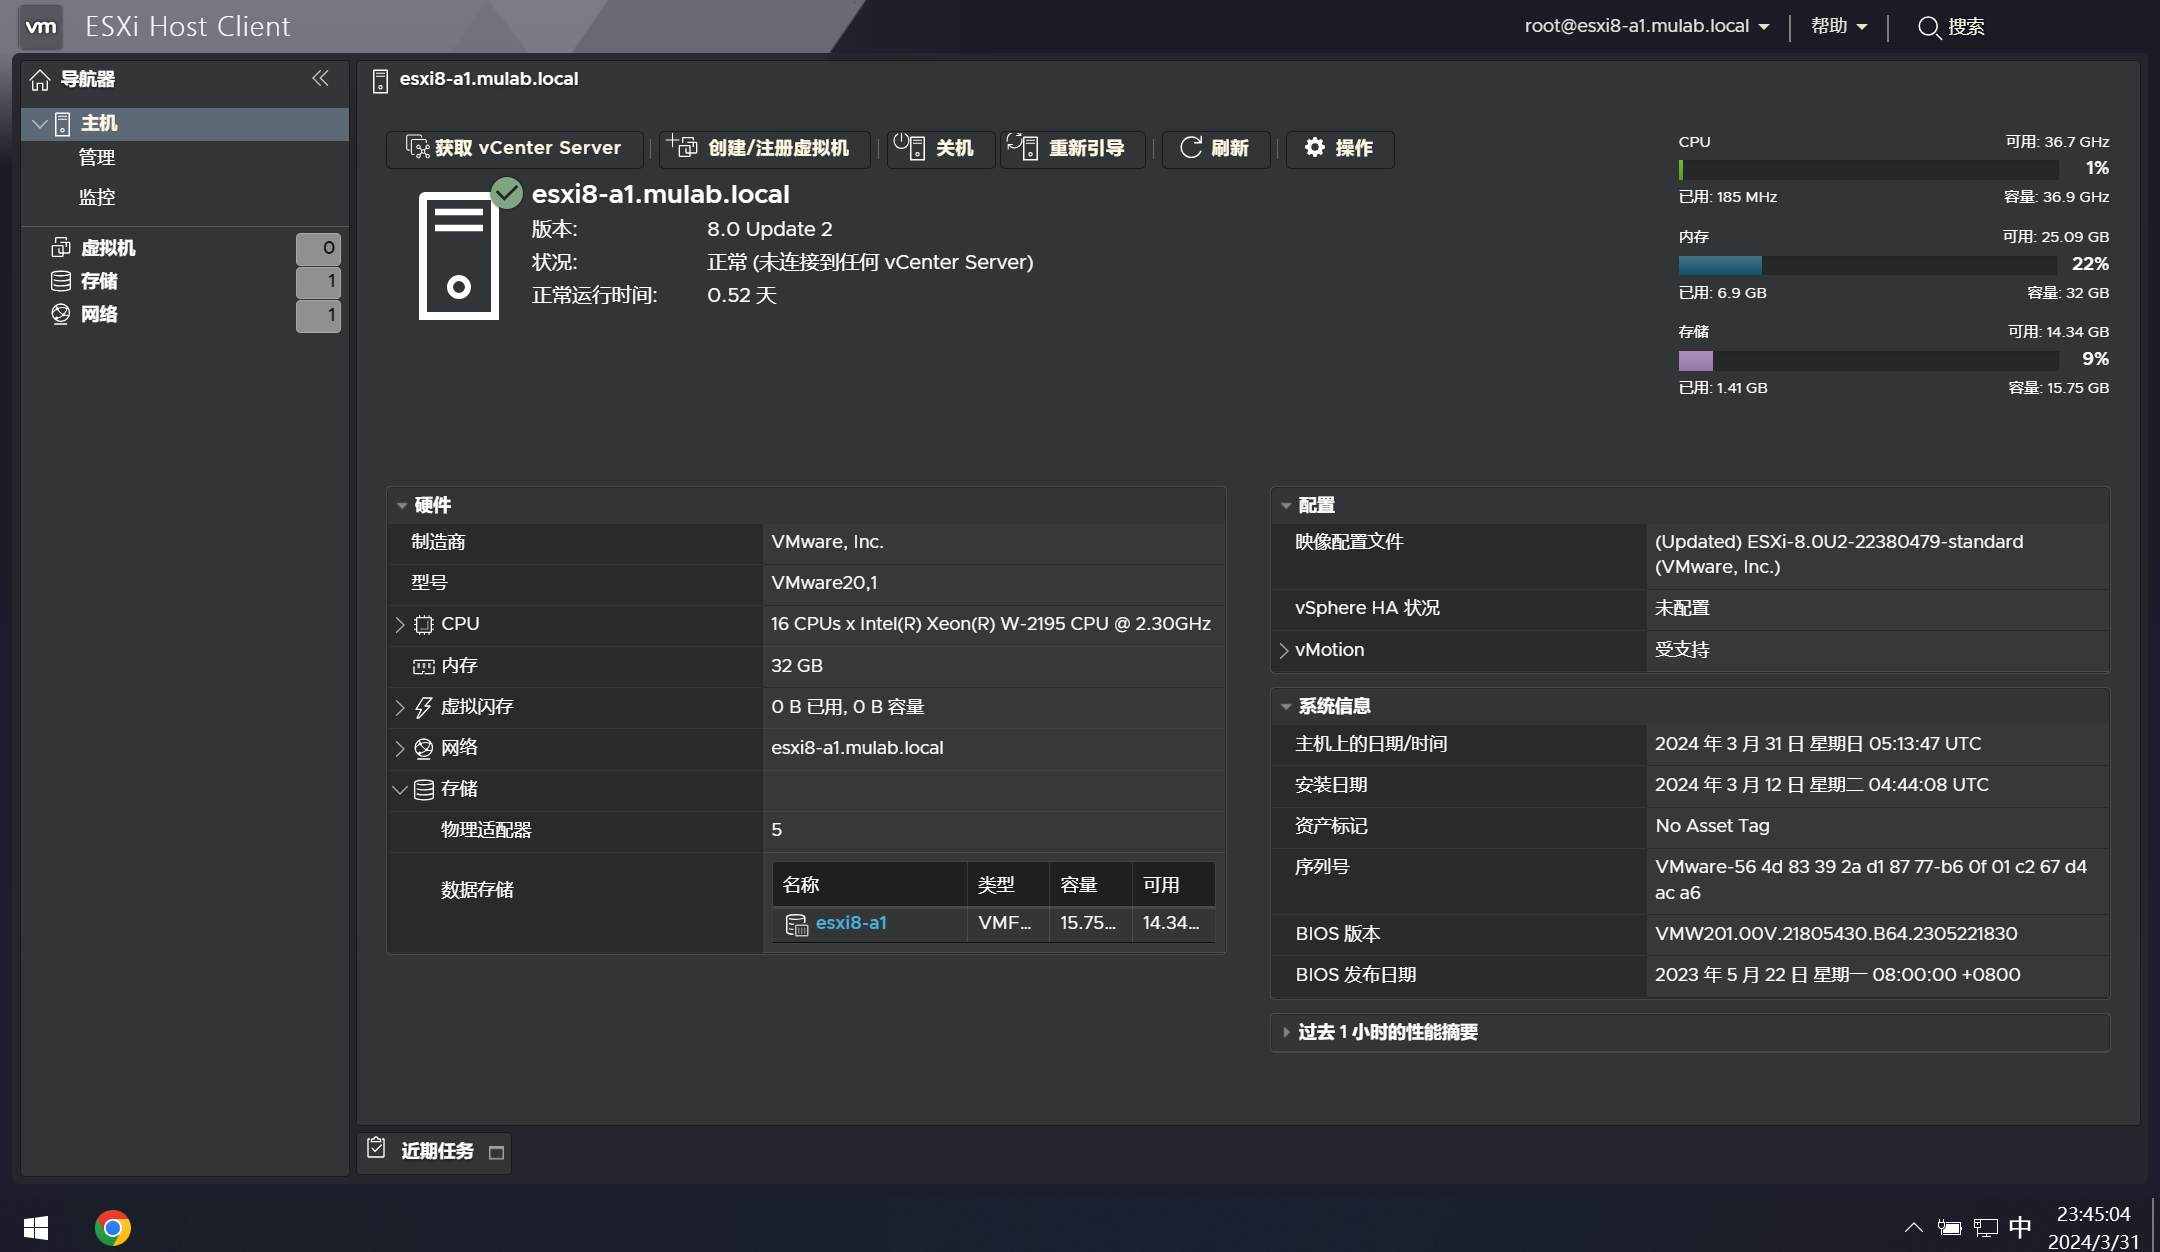Click the Refresh (刷新) button
The height and width of the screenshot is (1252, 2160).
(1215, 148)
